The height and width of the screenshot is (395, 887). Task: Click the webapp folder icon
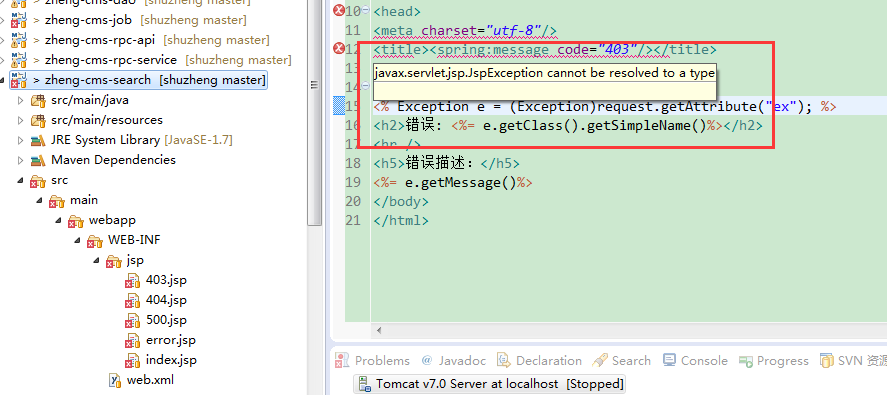(76, 221)
